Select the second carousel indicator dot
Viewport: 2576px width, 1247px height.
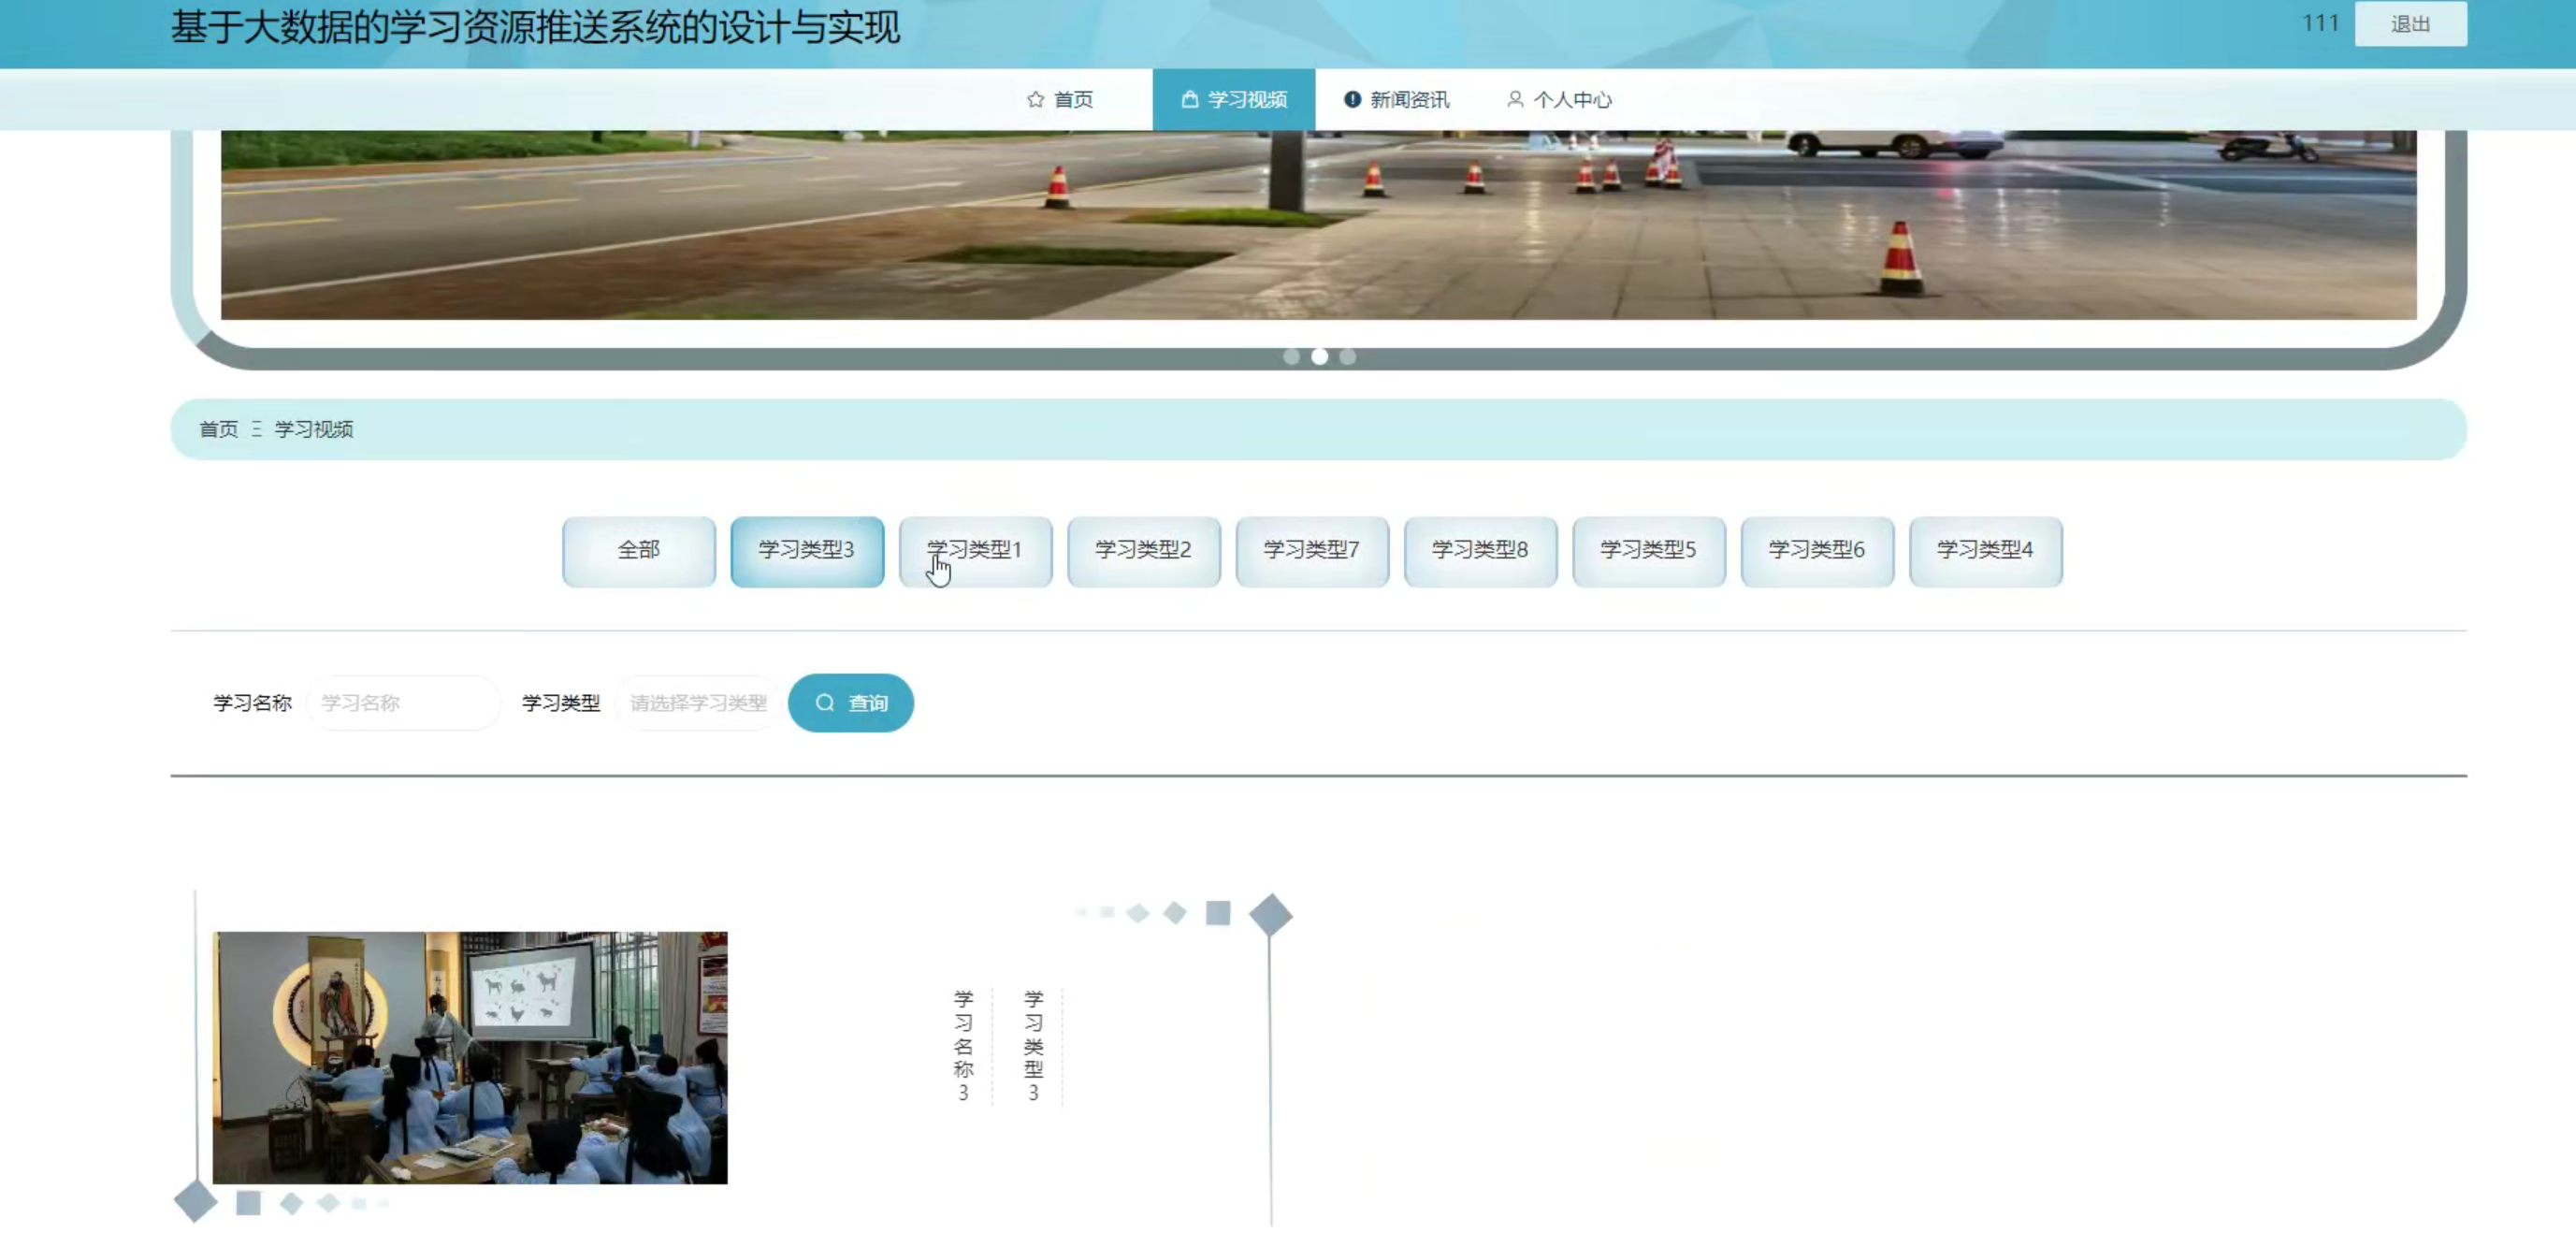point(1319,356)
